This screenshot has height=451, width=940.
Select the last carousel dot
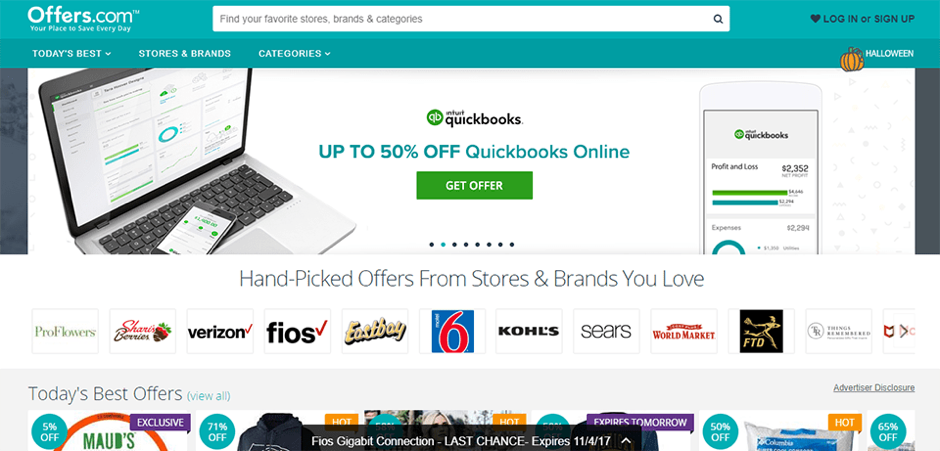pos(511,245)
